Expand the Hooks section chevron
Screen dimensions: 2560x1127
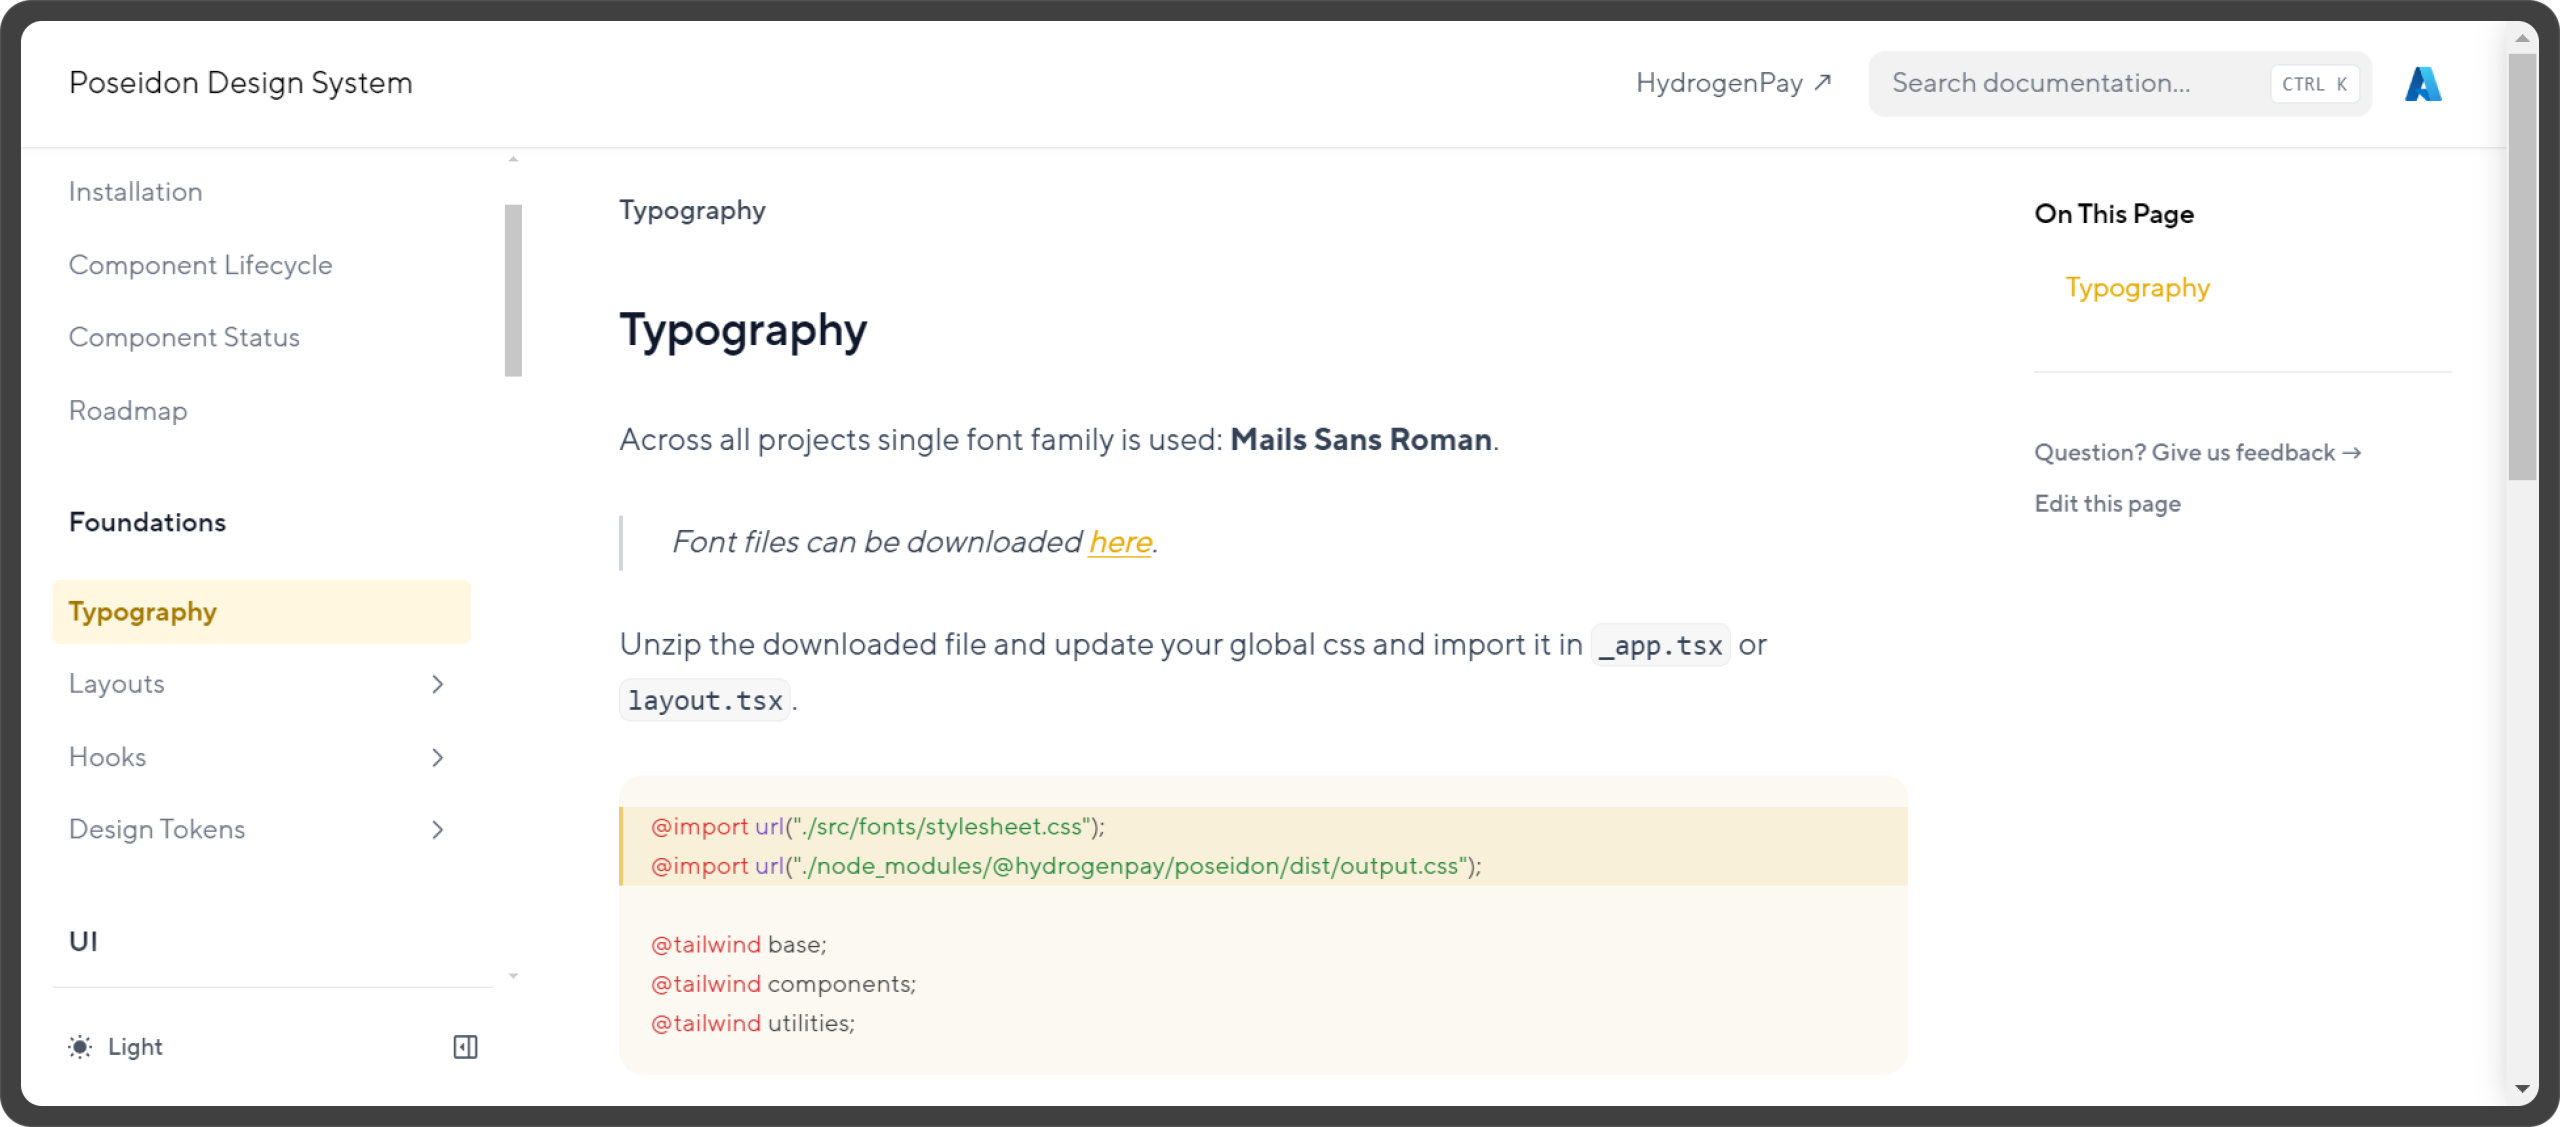437,757
